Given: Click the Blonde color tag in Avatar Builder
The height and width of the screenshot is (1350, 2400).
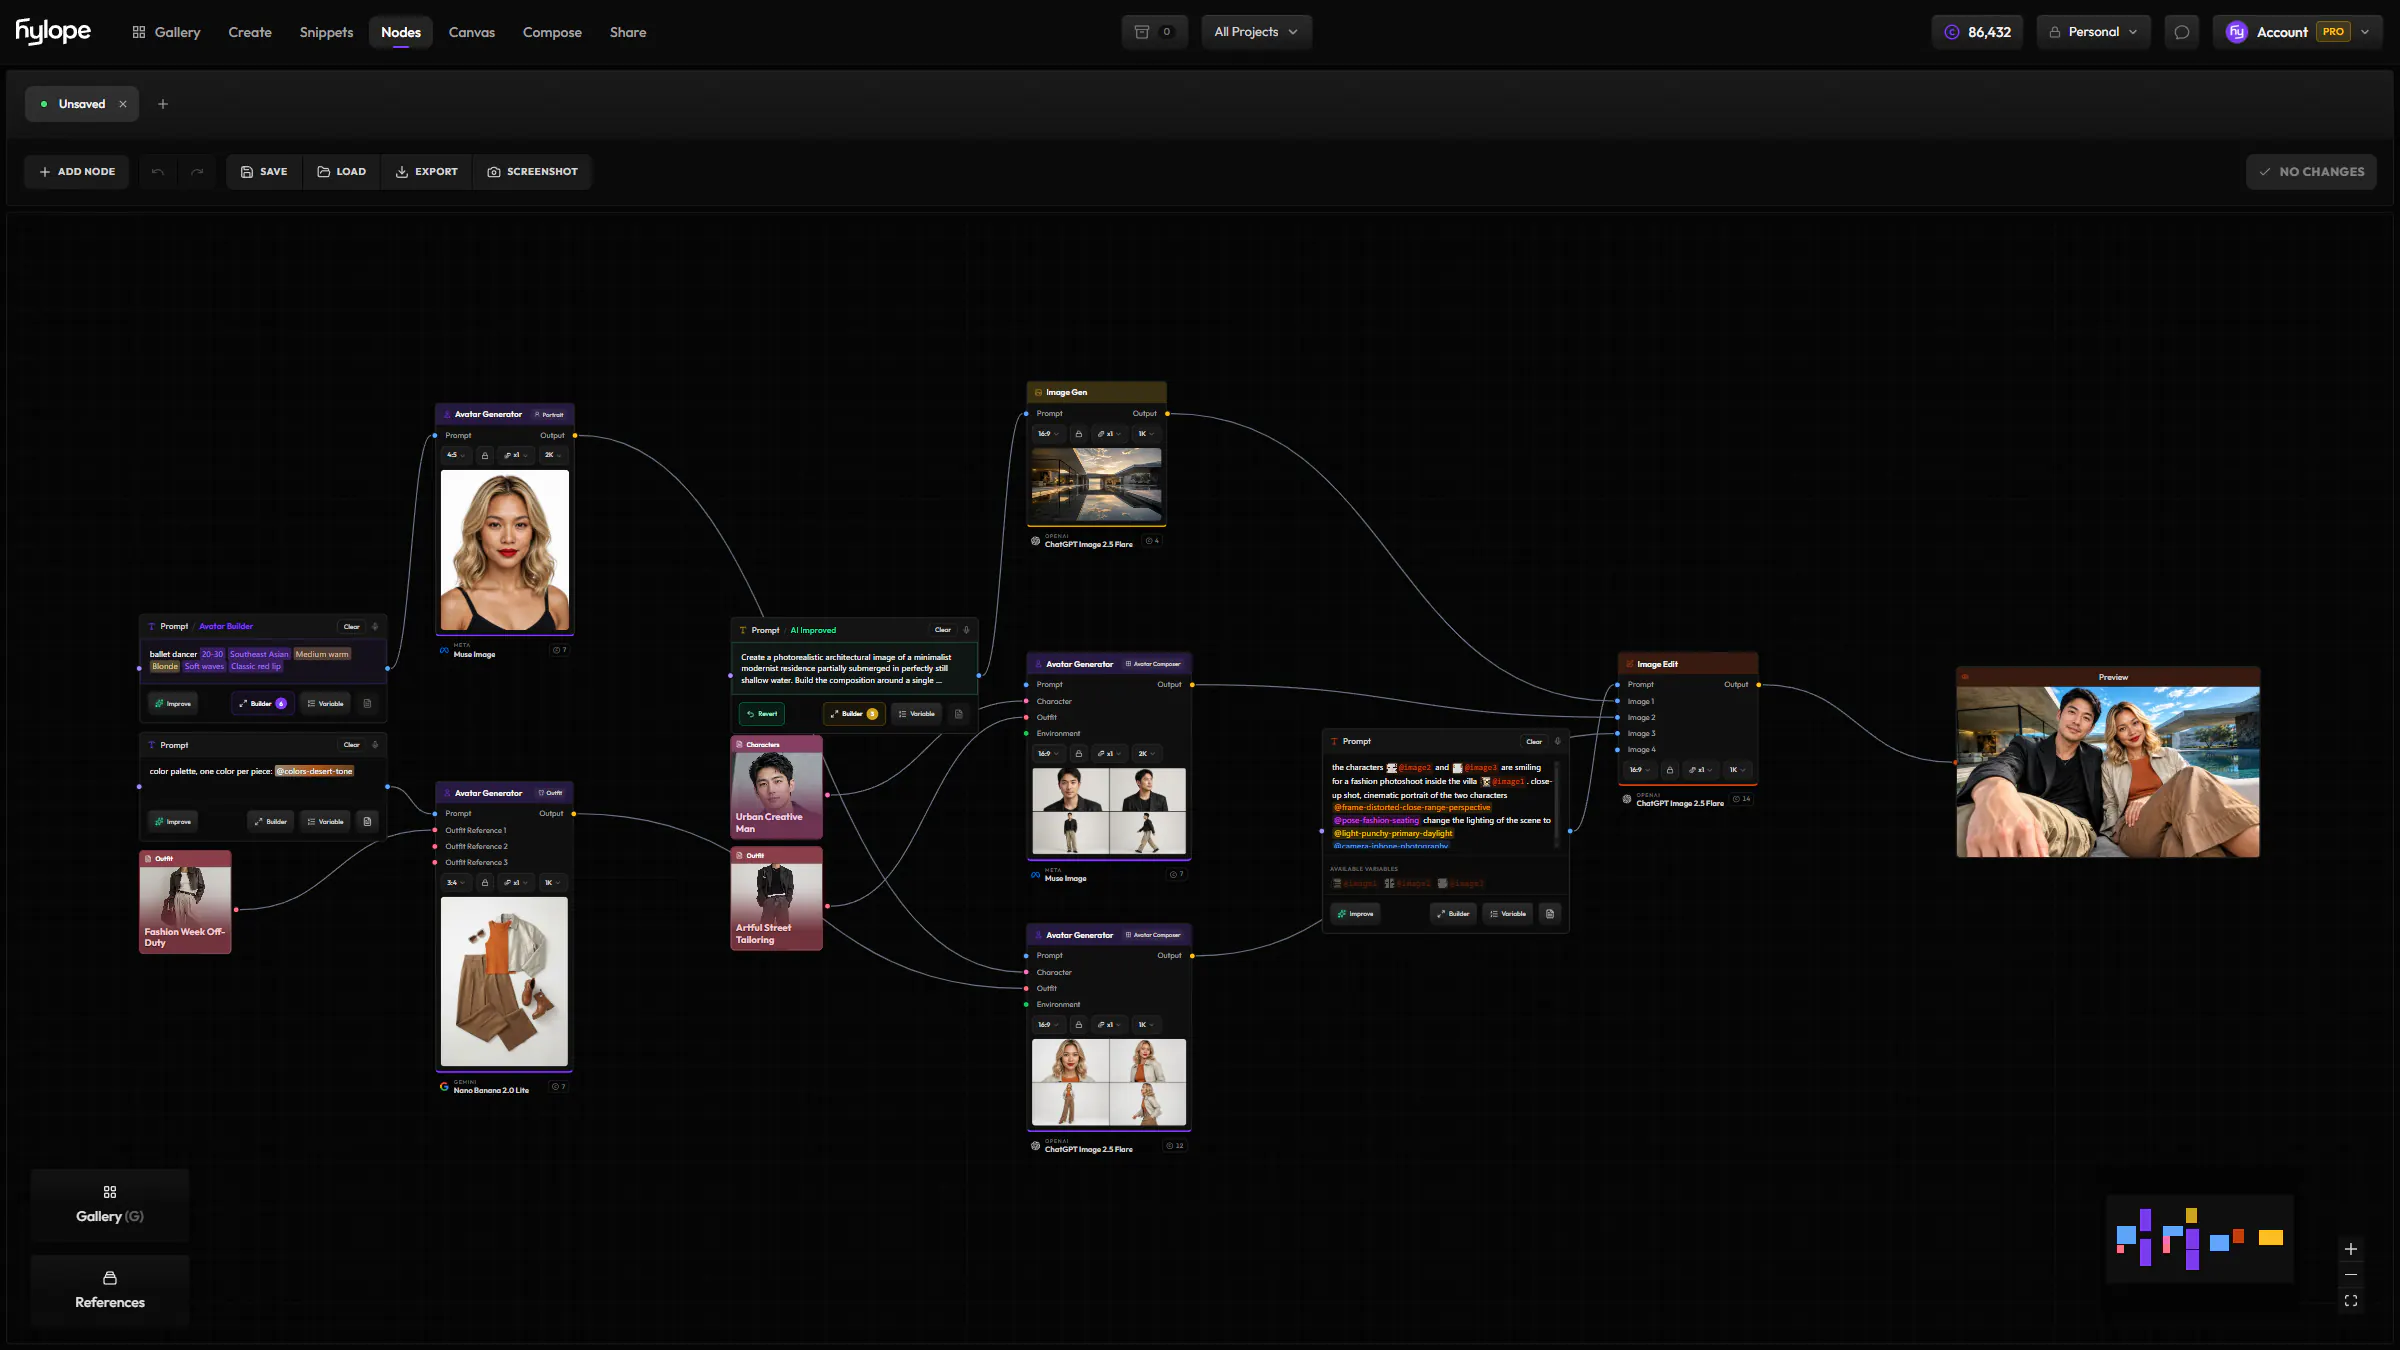Looking at the screenshot, I should pyautogui.click(x=165, y=667).
